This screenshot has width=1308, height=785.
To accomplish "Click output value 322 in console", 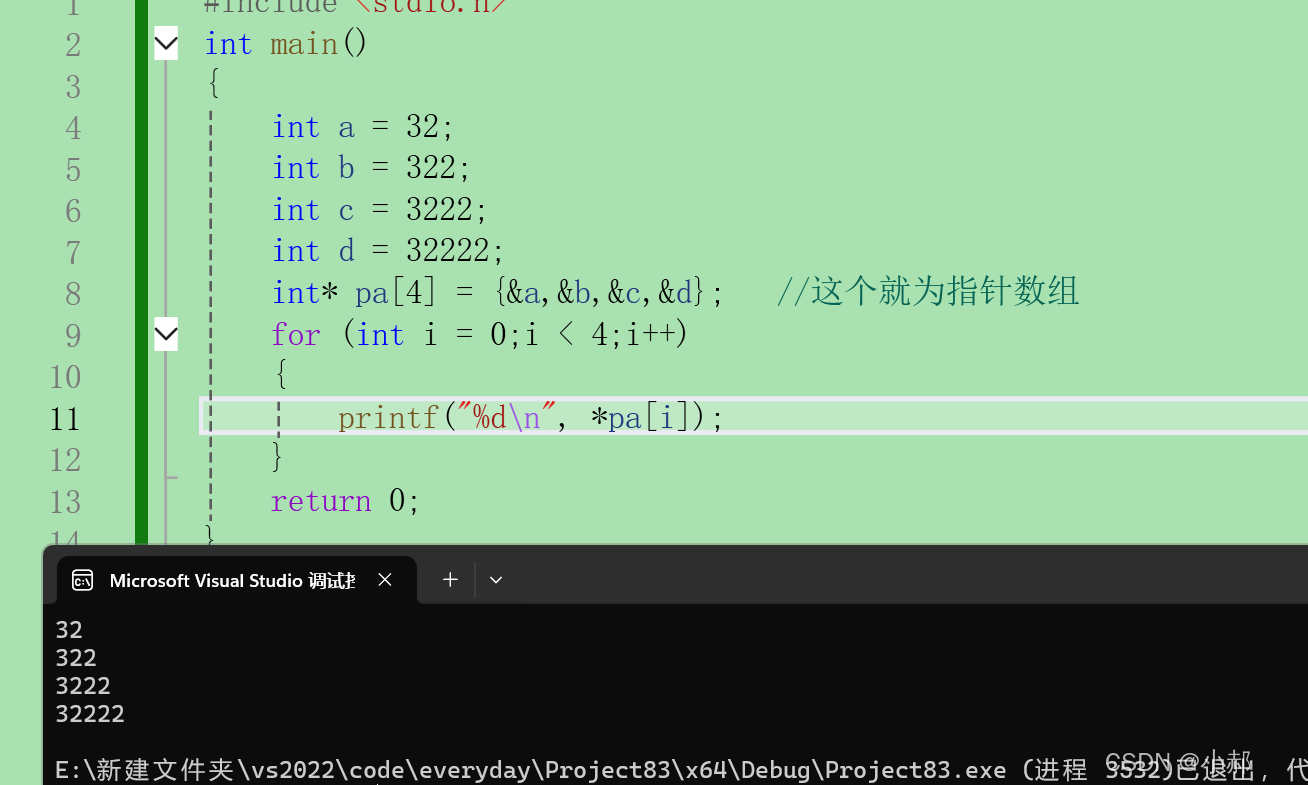I will 76,658.
